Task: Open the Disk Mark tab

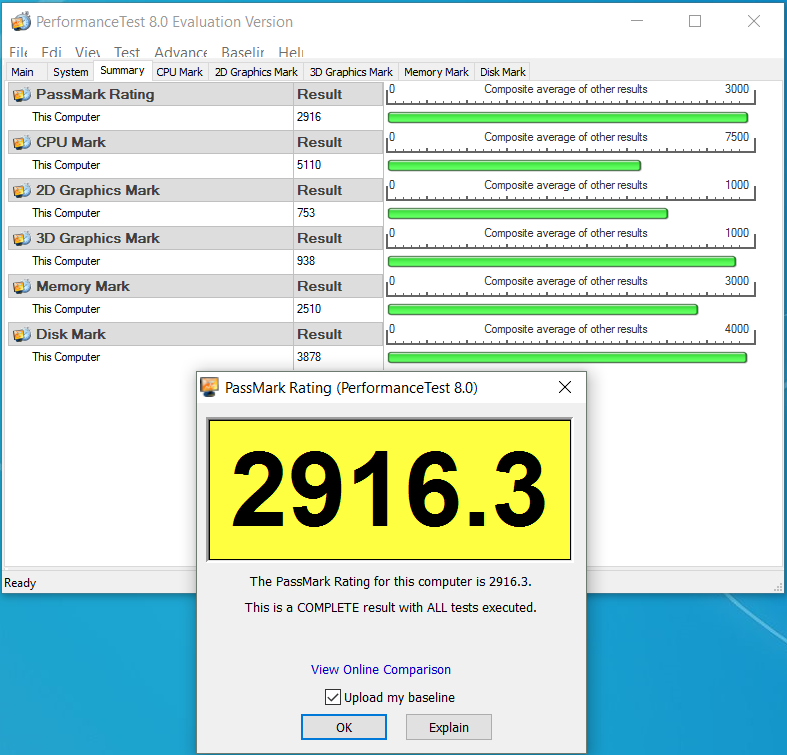Action: 502,72
